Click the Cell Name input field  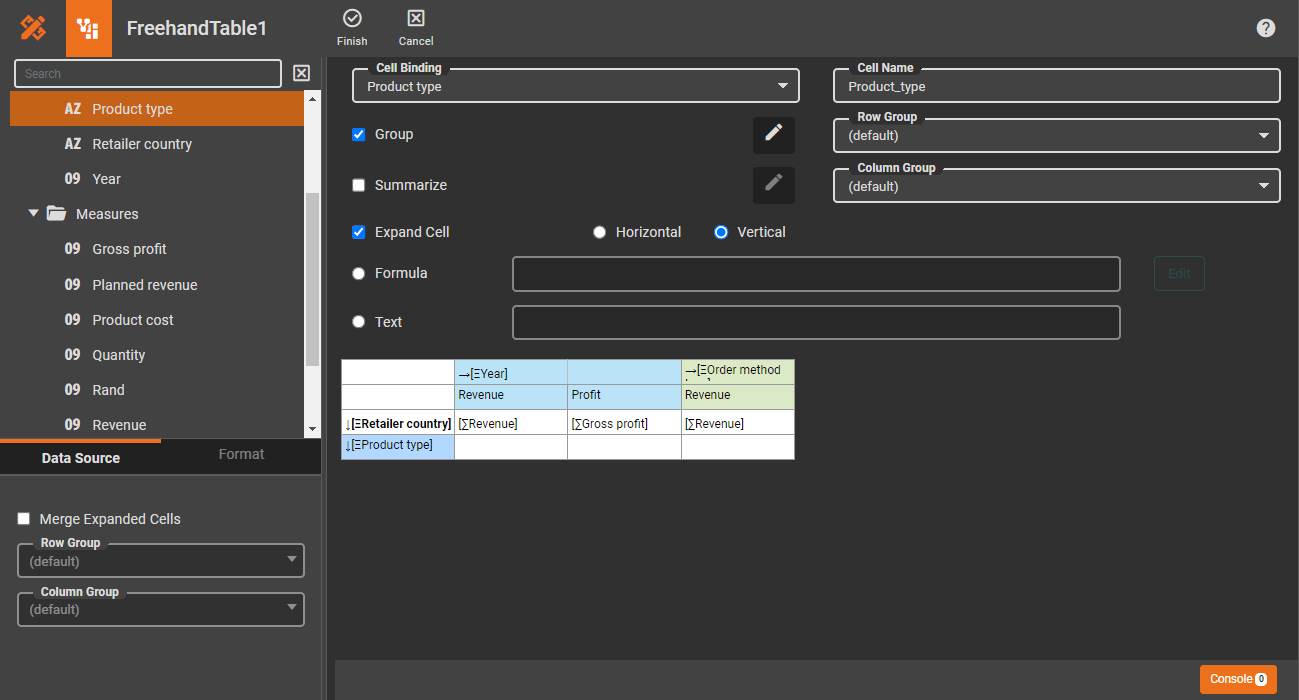pyautogui.click(x=1056, y=87)
